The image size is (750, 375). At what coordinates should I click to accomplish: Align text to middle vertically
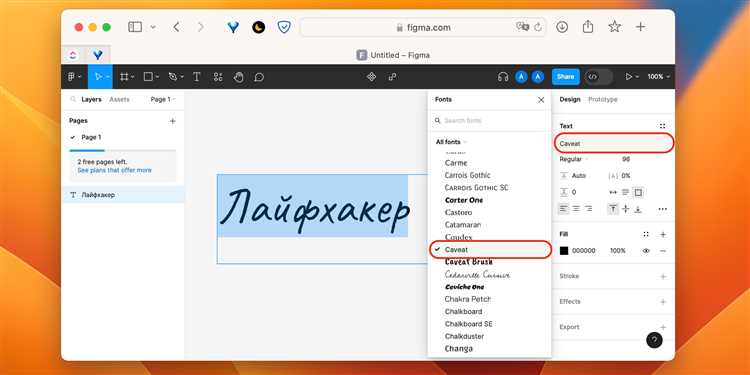[626, 209]
